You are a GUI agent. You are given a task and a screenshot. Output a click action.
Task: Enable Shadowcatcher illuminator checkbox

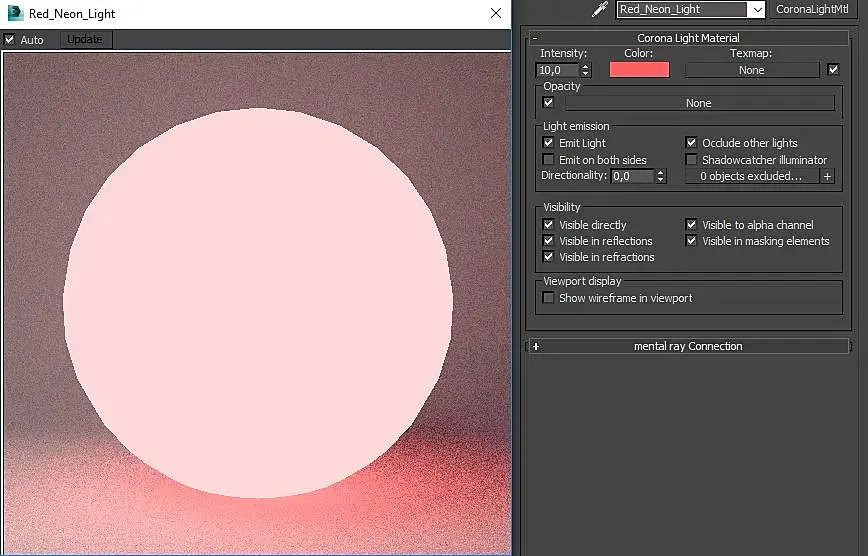pos(691,159)
